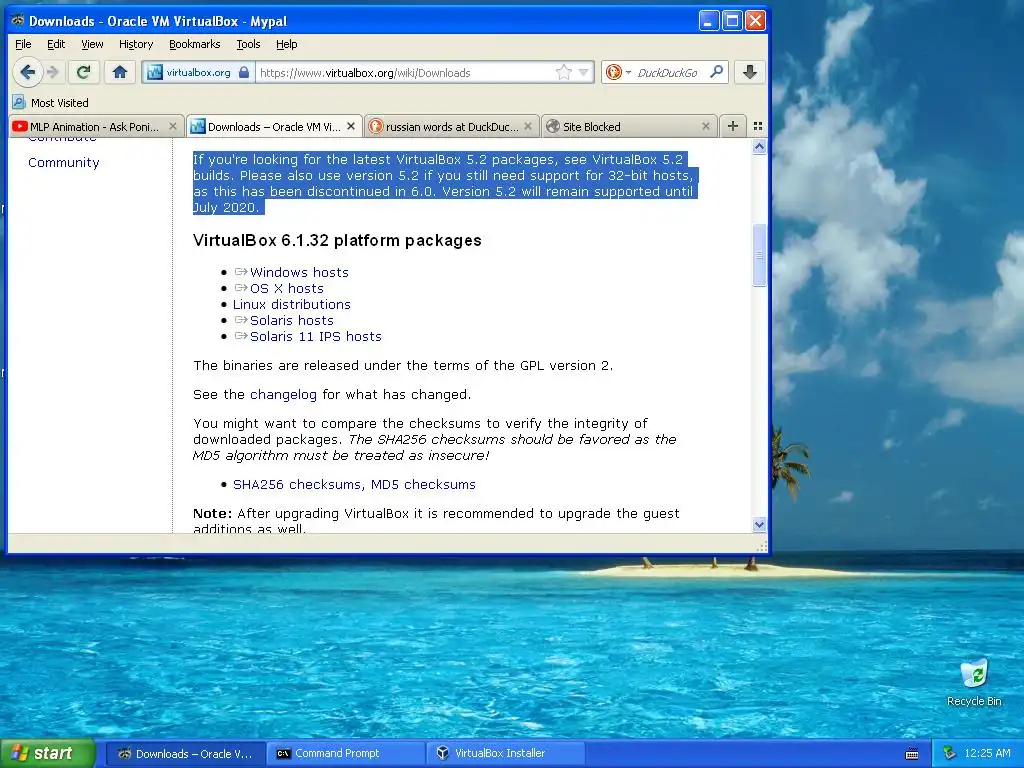Open a new tab with plus button
The image size is (1024, 768).
point(733,126)
